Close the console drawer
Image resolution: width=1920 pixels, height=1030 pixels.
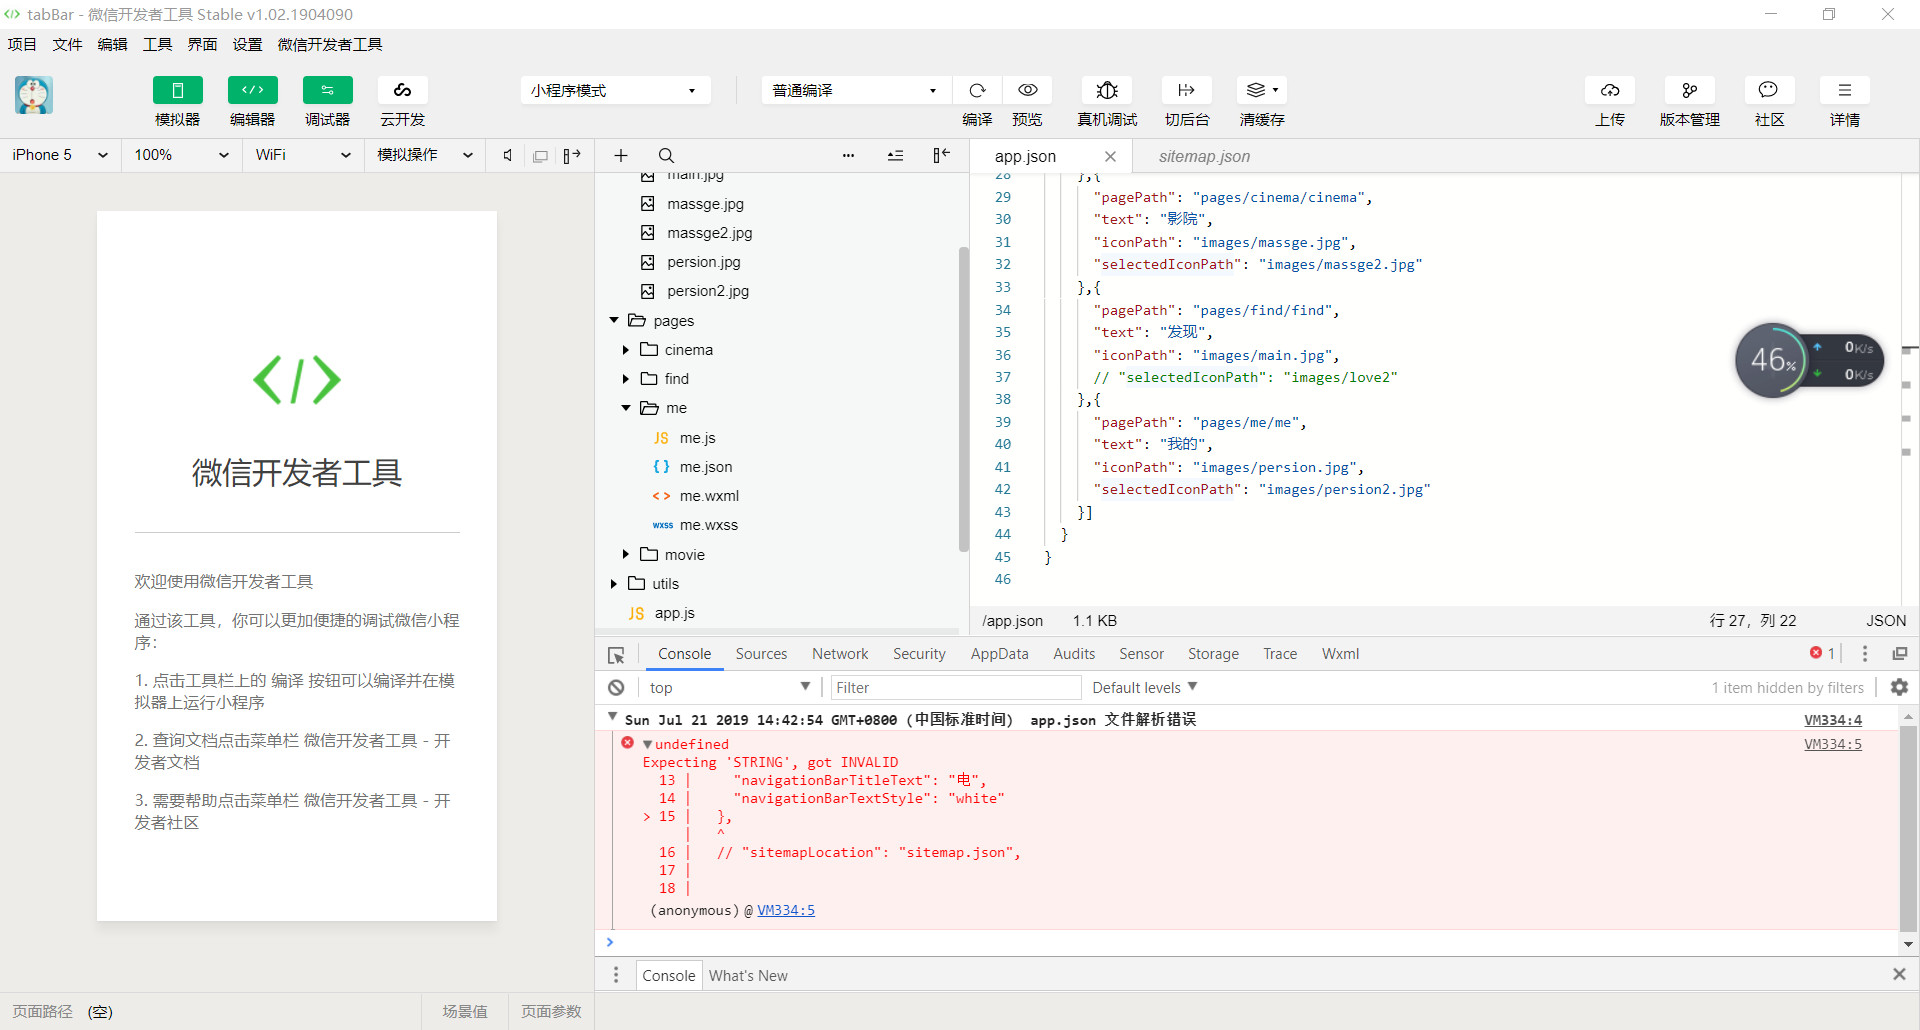click(x=1899, y=974)
